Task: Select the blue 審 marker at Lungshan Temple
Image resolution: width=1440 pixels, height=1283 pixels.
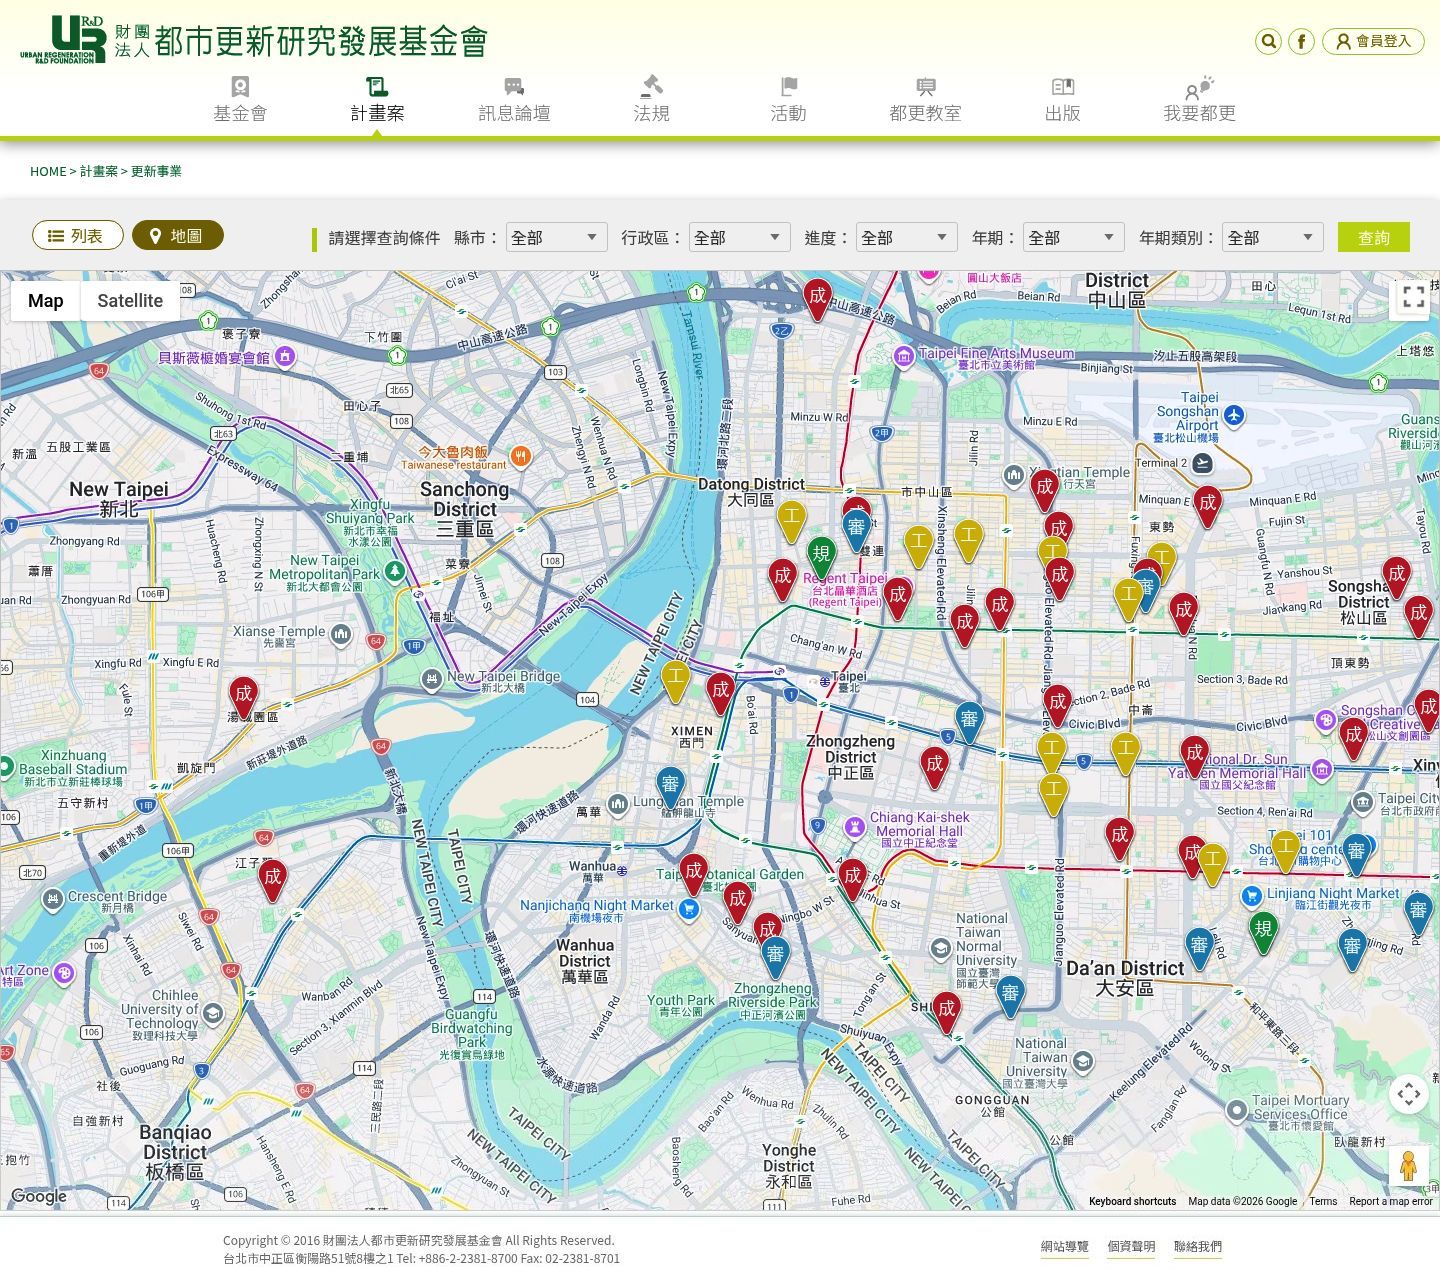Action: [670, 788]
